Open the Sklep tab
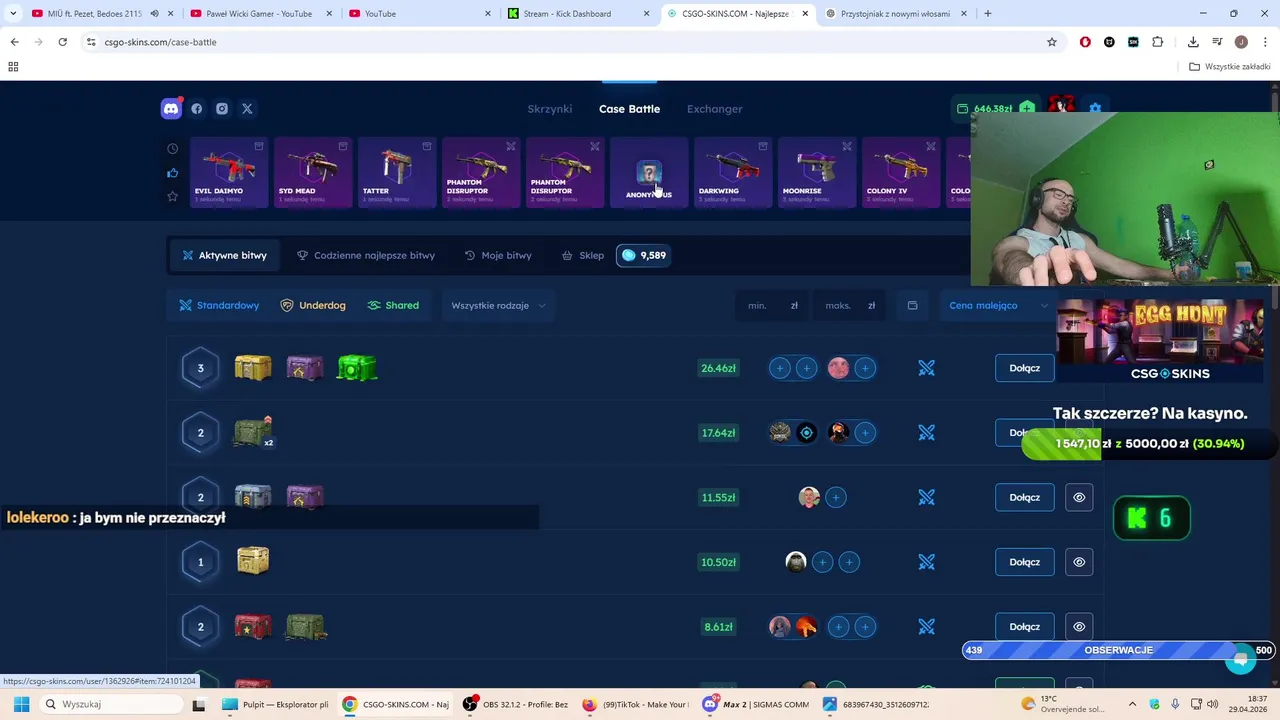 point(583,255)
